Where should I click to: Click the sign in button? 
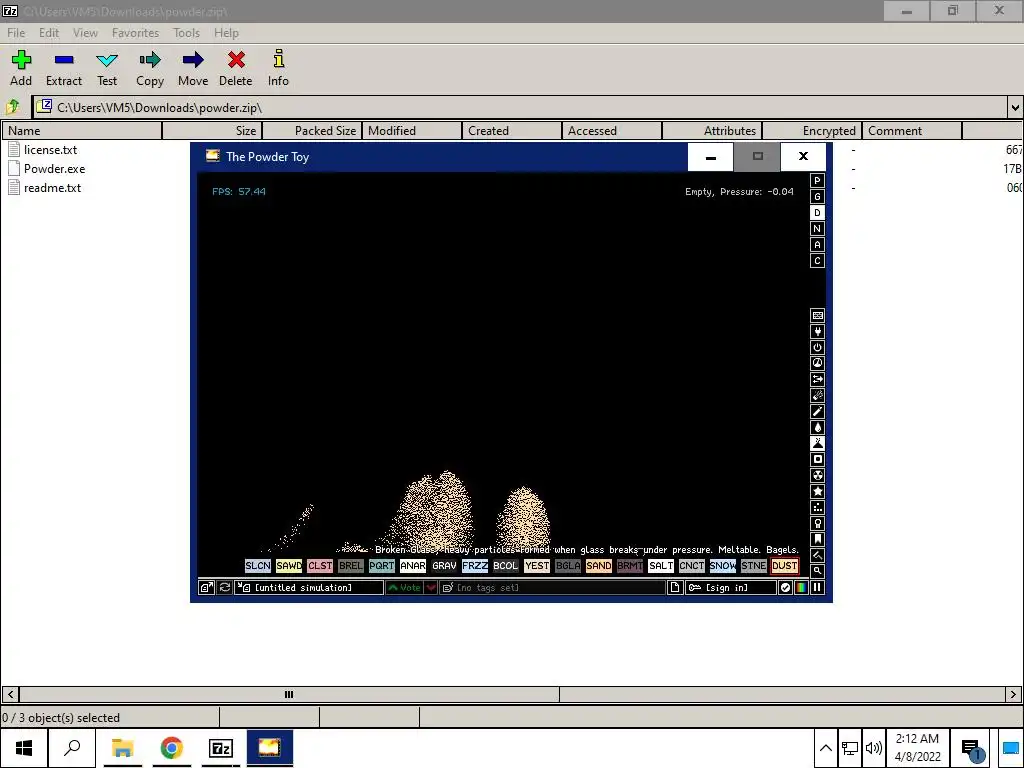click(730, 588)
